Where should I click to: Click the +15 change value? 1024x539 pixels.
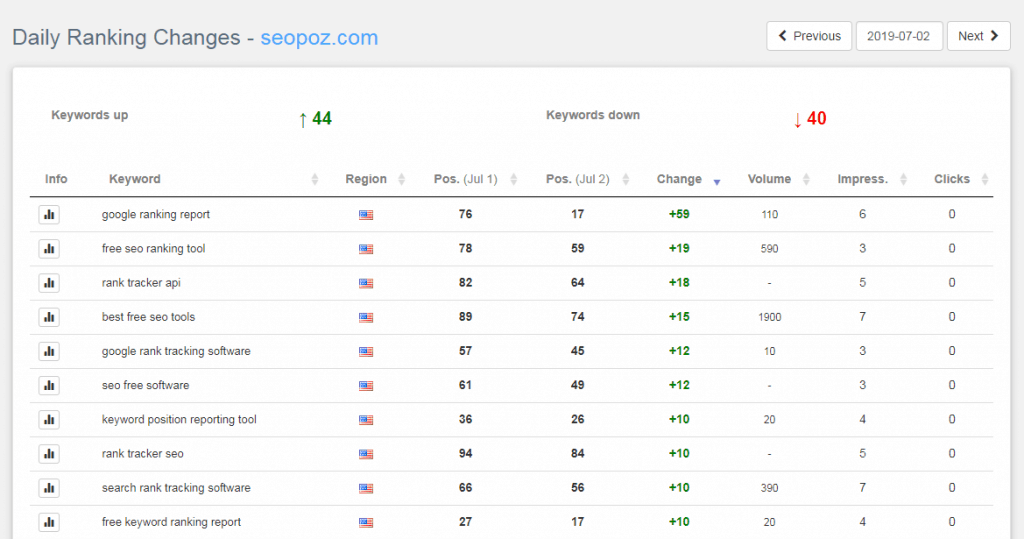point(679,317)
